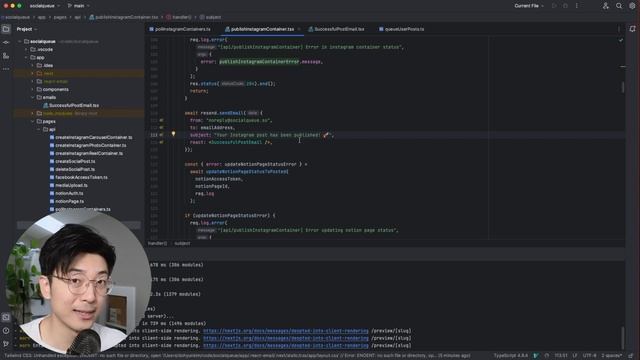640x360 pixels.
Task: Click the yellow lightbulb quick-fix icon
Action: tap(173, 134)
